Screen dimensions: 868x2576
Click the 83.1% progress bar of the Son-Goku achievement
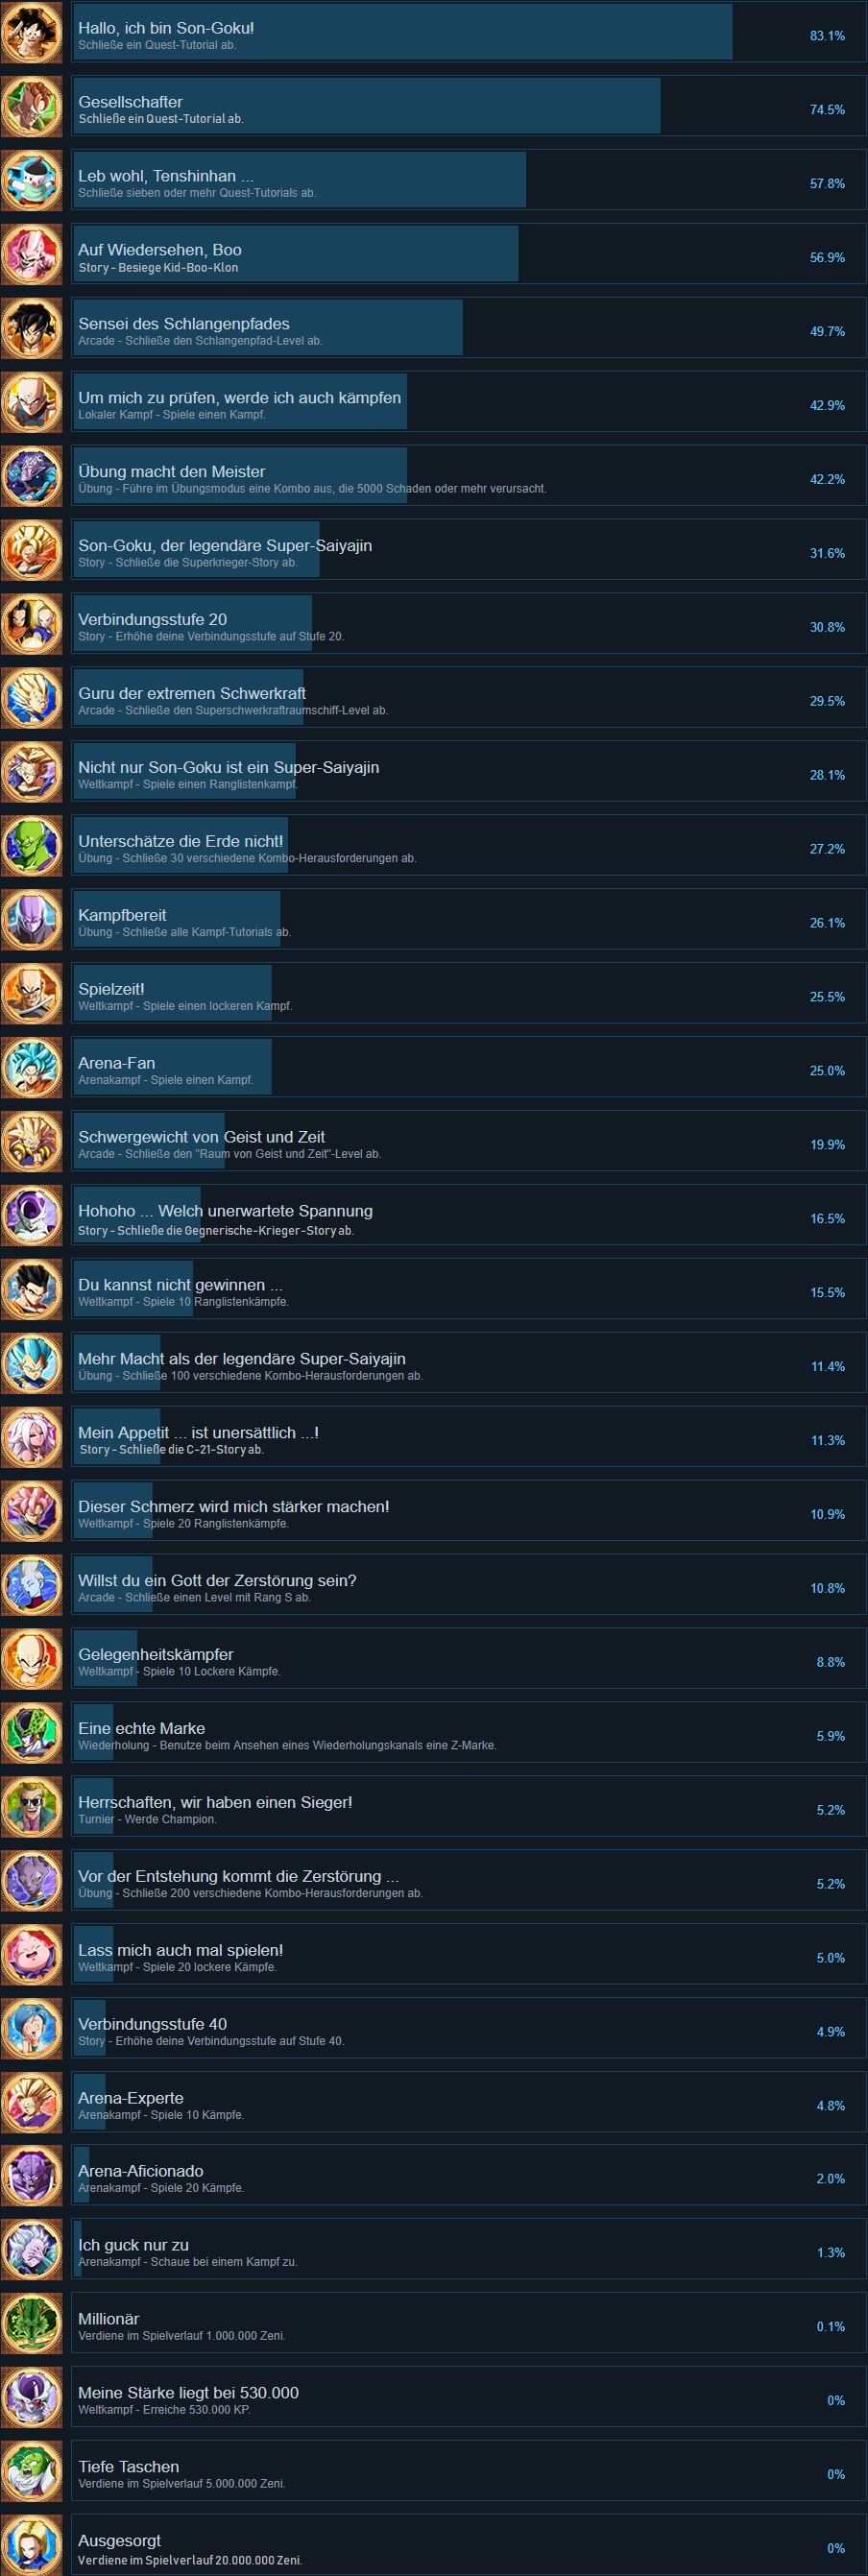(402, 32)
